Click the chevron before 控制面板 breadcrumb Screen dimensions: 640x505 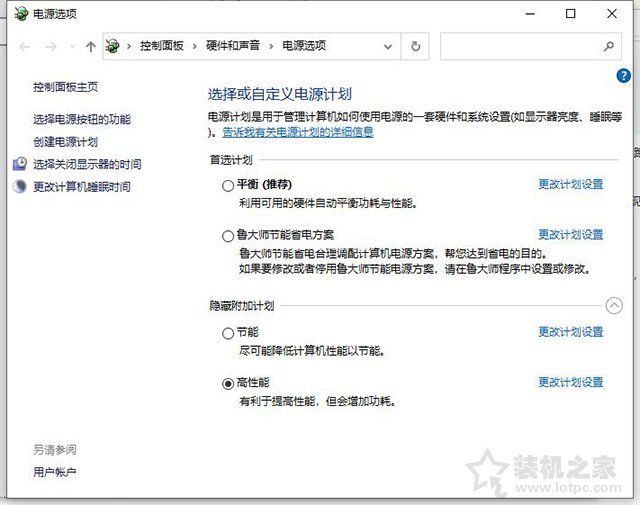129,46
